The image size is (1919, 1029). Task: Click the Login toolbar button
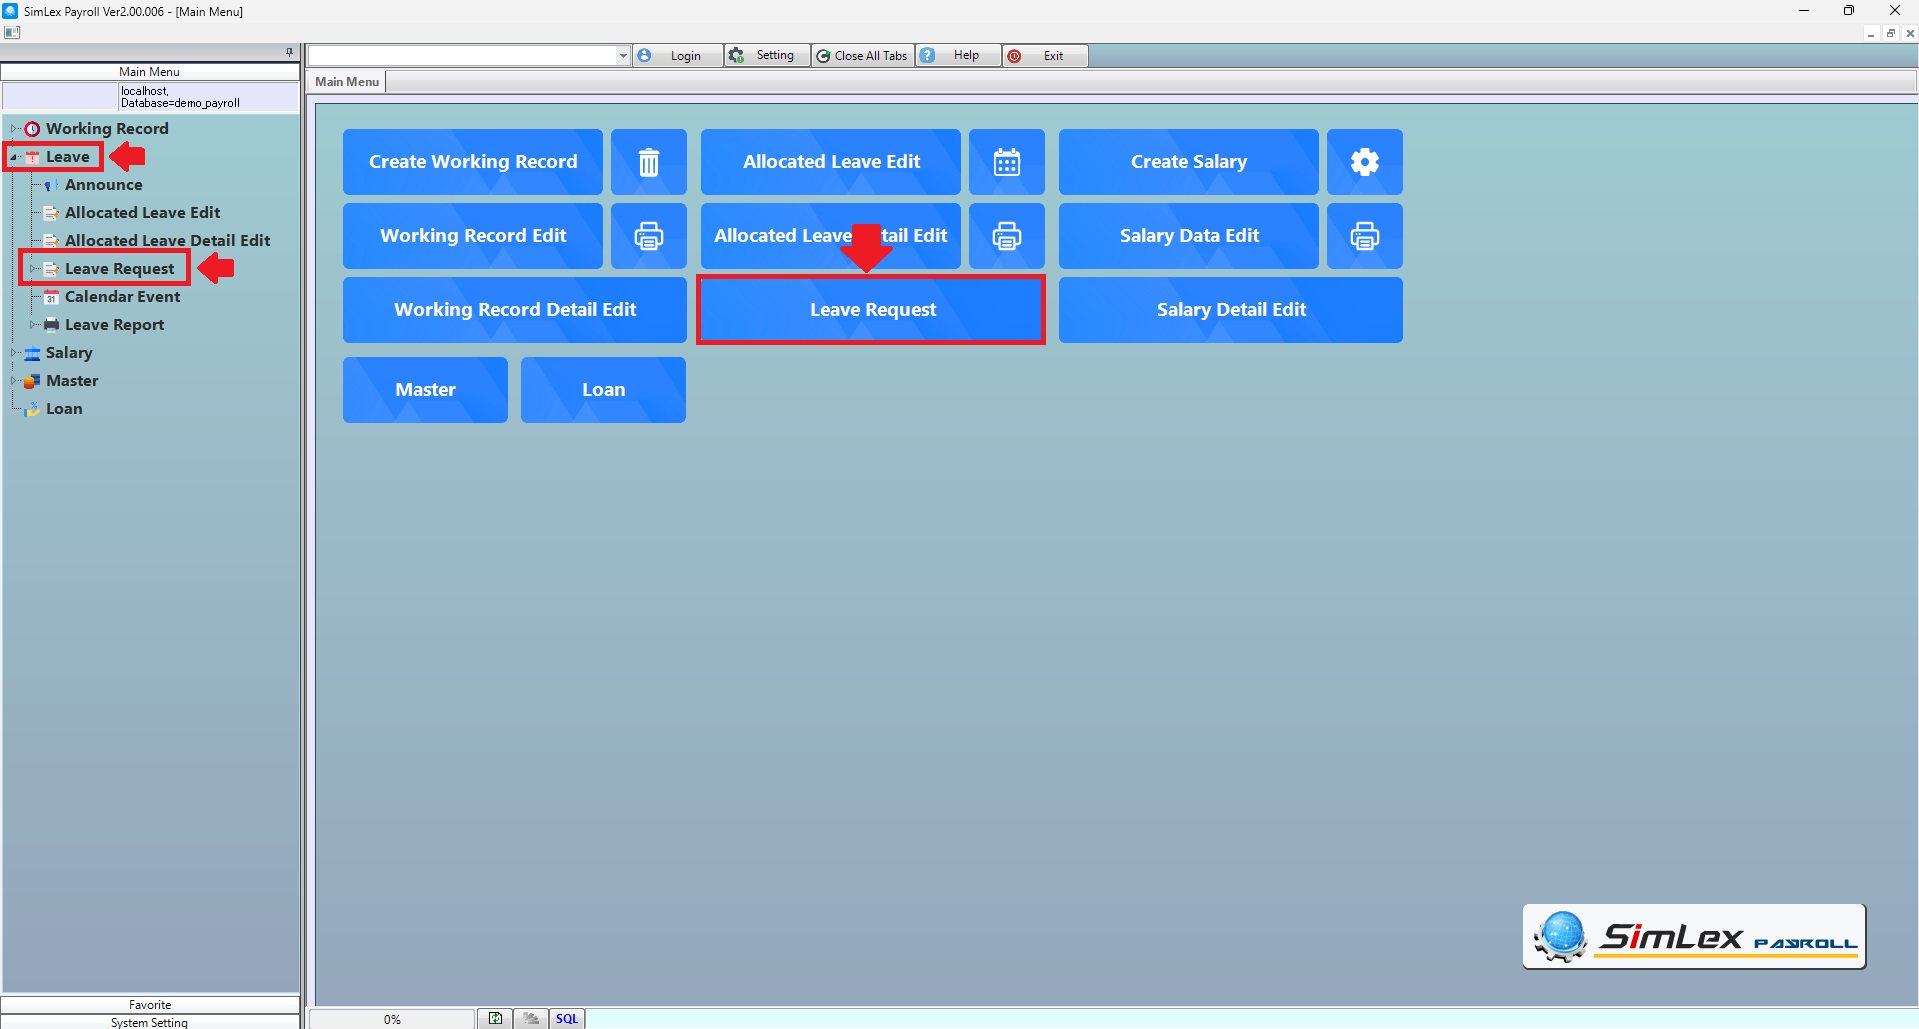[678, 56]
